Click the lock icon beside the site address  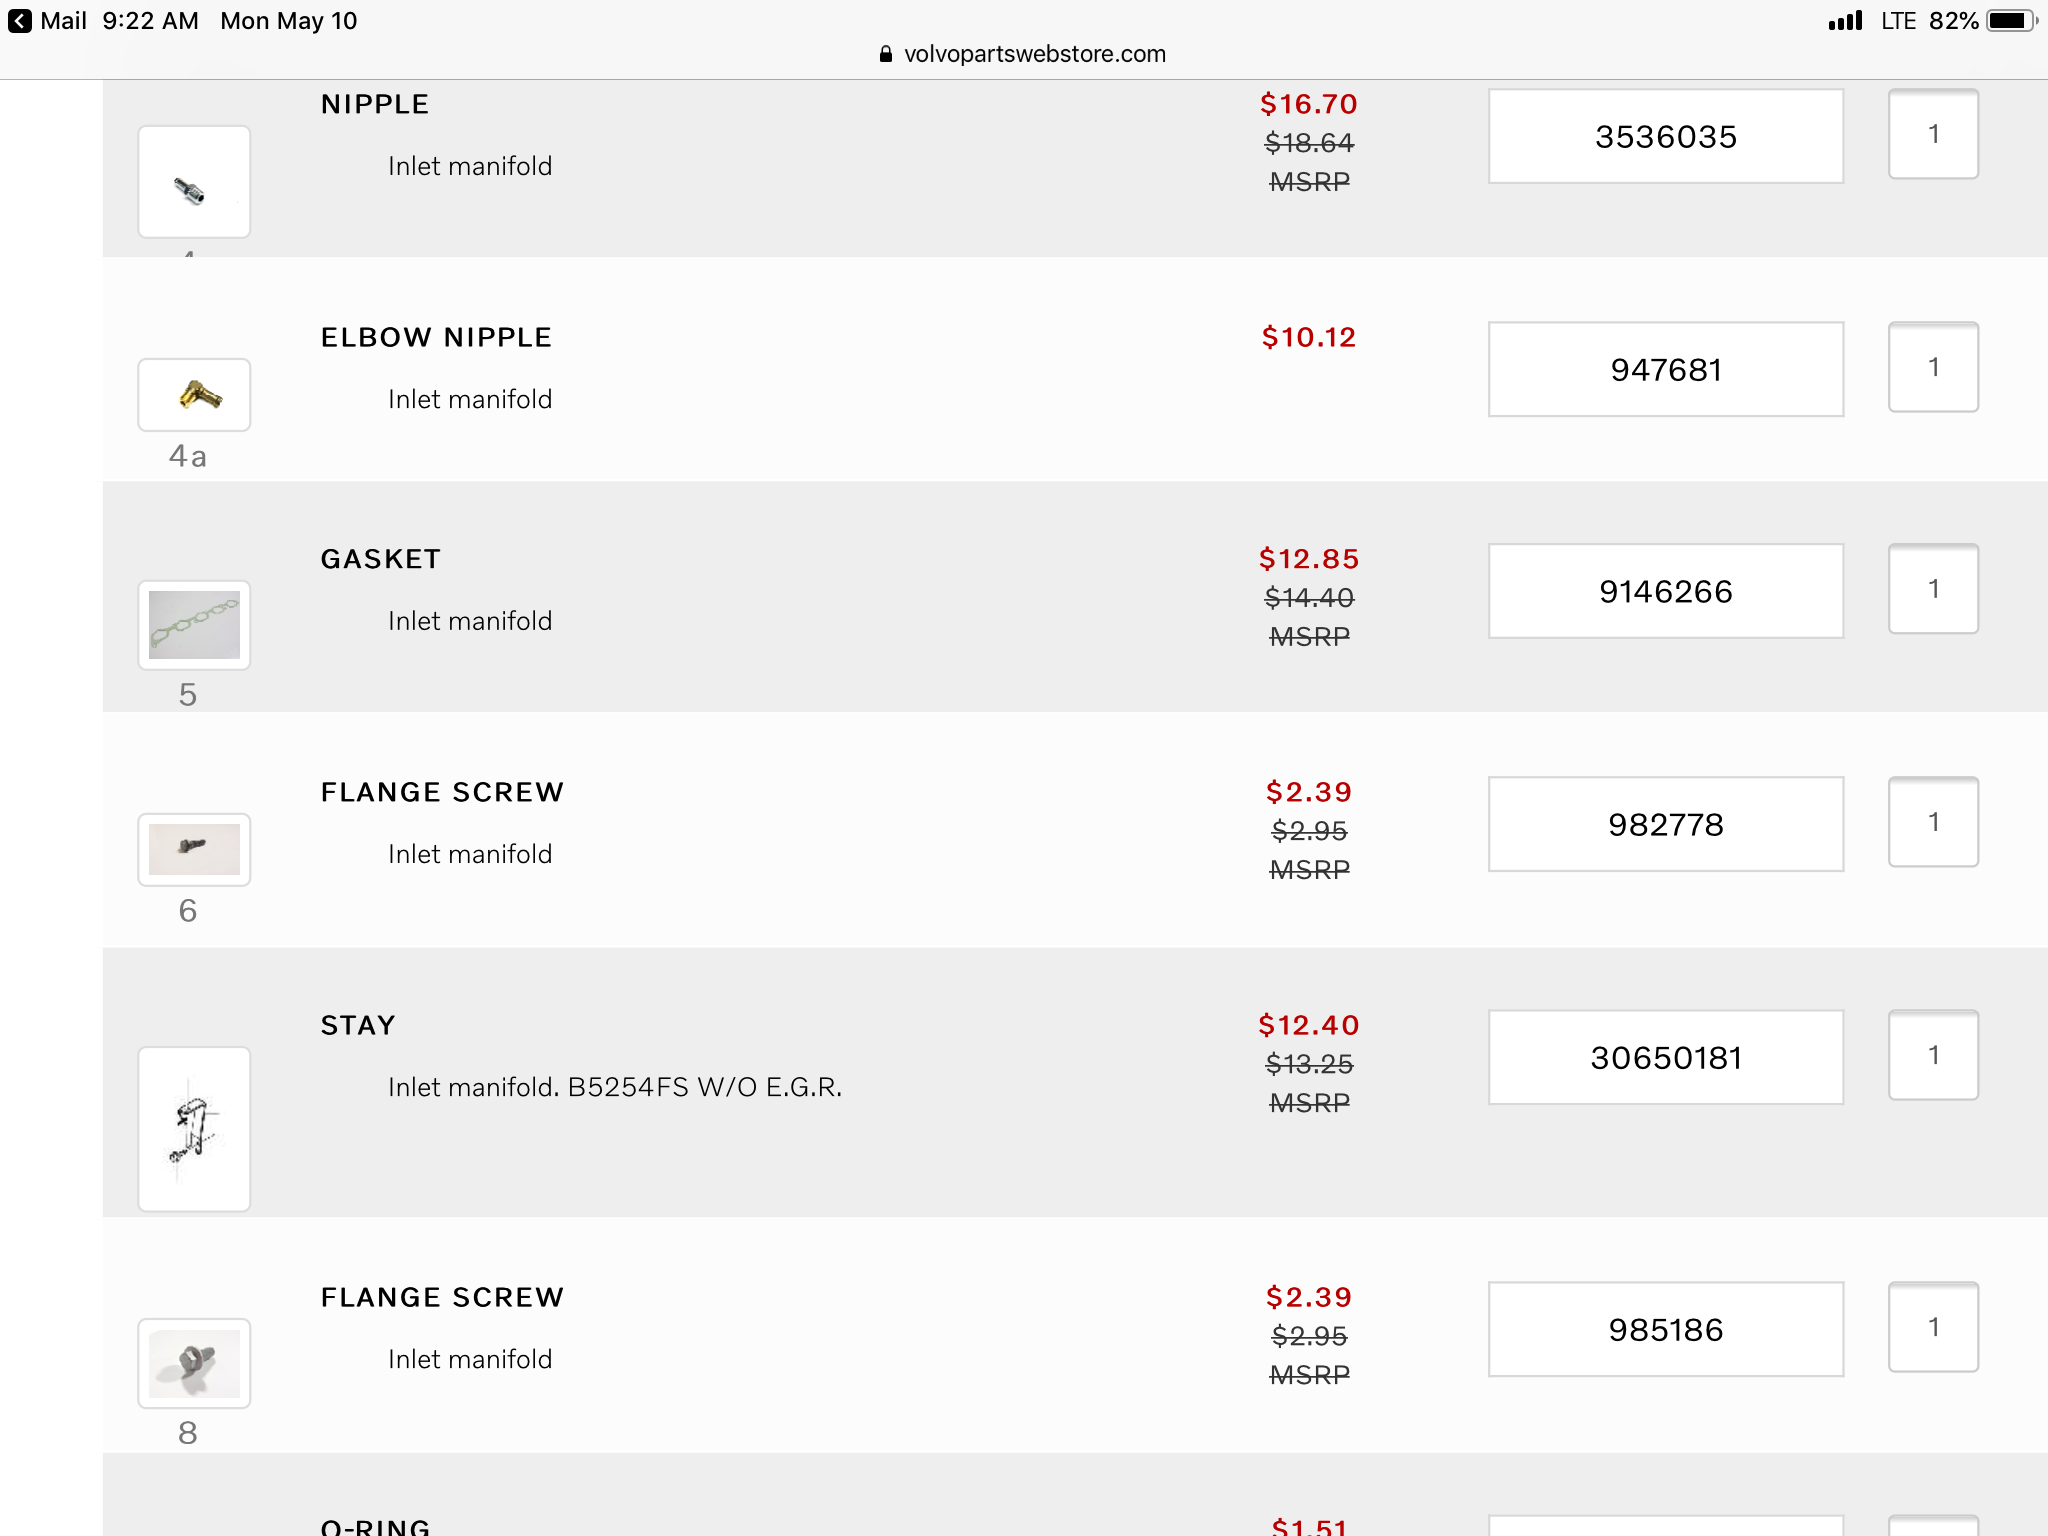pos(885,54)
